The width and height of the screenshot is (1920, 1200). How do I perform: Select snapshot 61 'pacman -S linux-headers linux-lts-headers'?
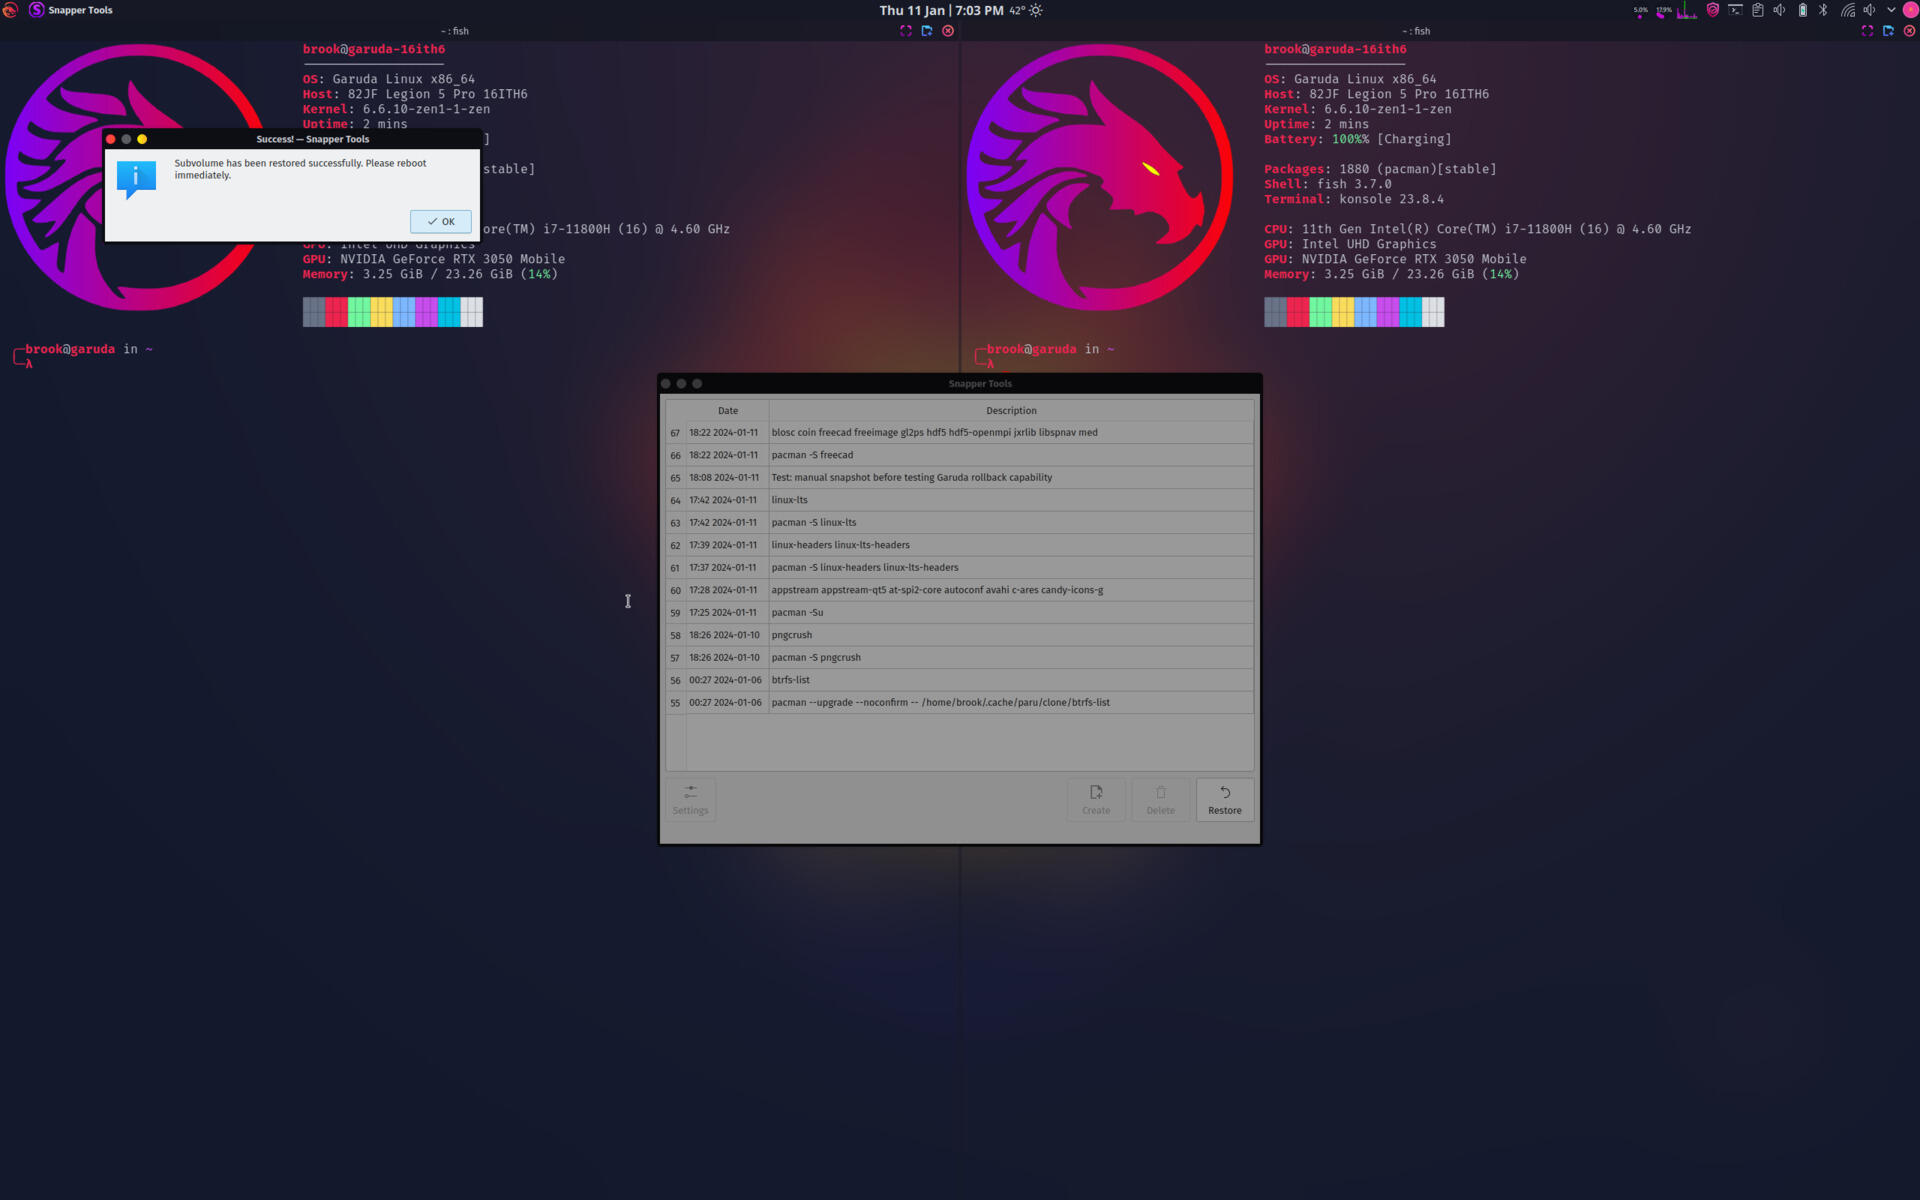pos(959,567)
